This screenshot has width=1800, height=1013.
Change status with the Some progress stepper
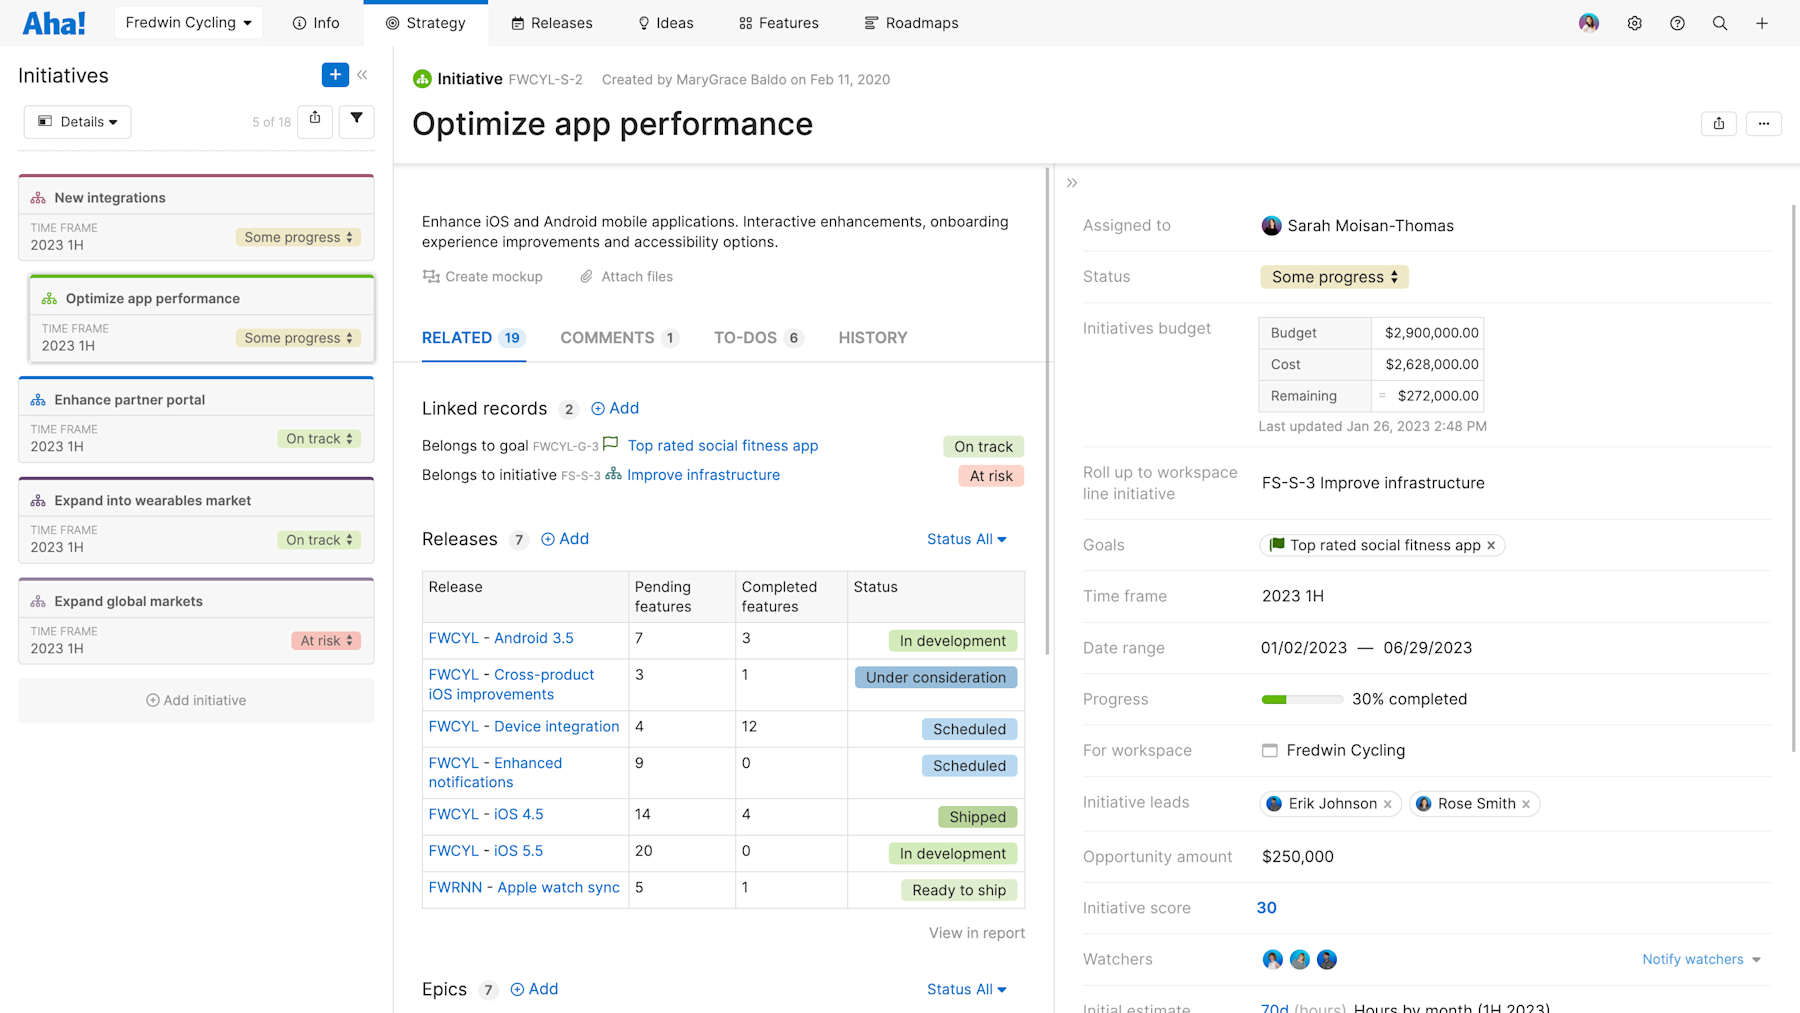point(1333,277)
